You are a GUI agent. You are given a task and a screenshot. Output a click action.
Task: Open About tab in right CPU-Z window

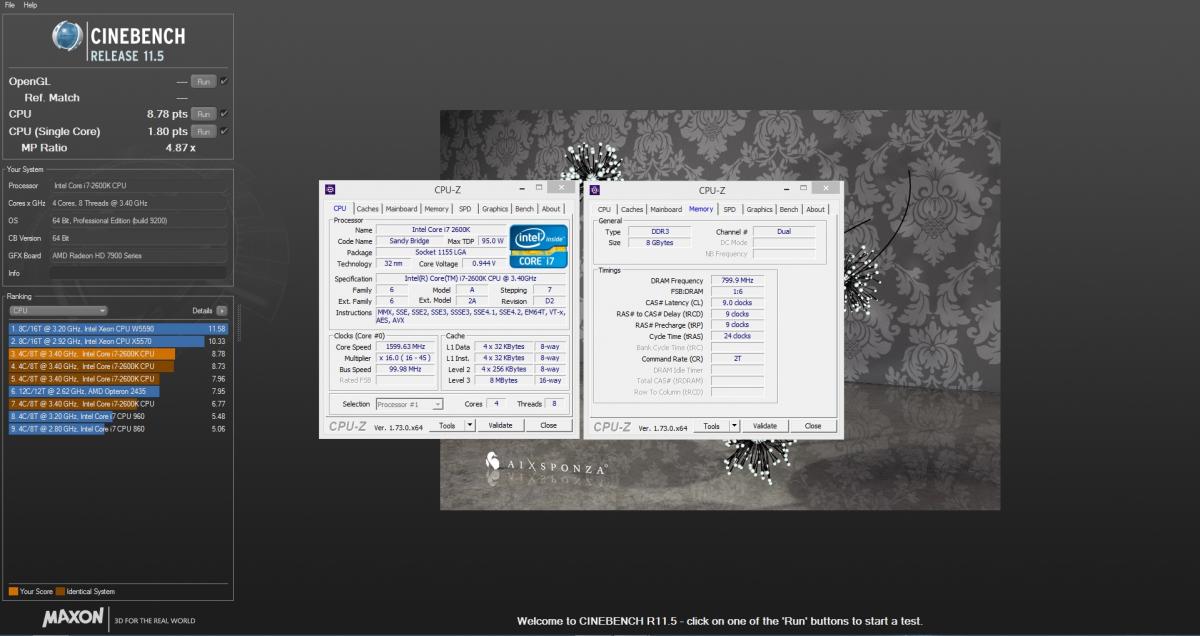pos(816,209)
